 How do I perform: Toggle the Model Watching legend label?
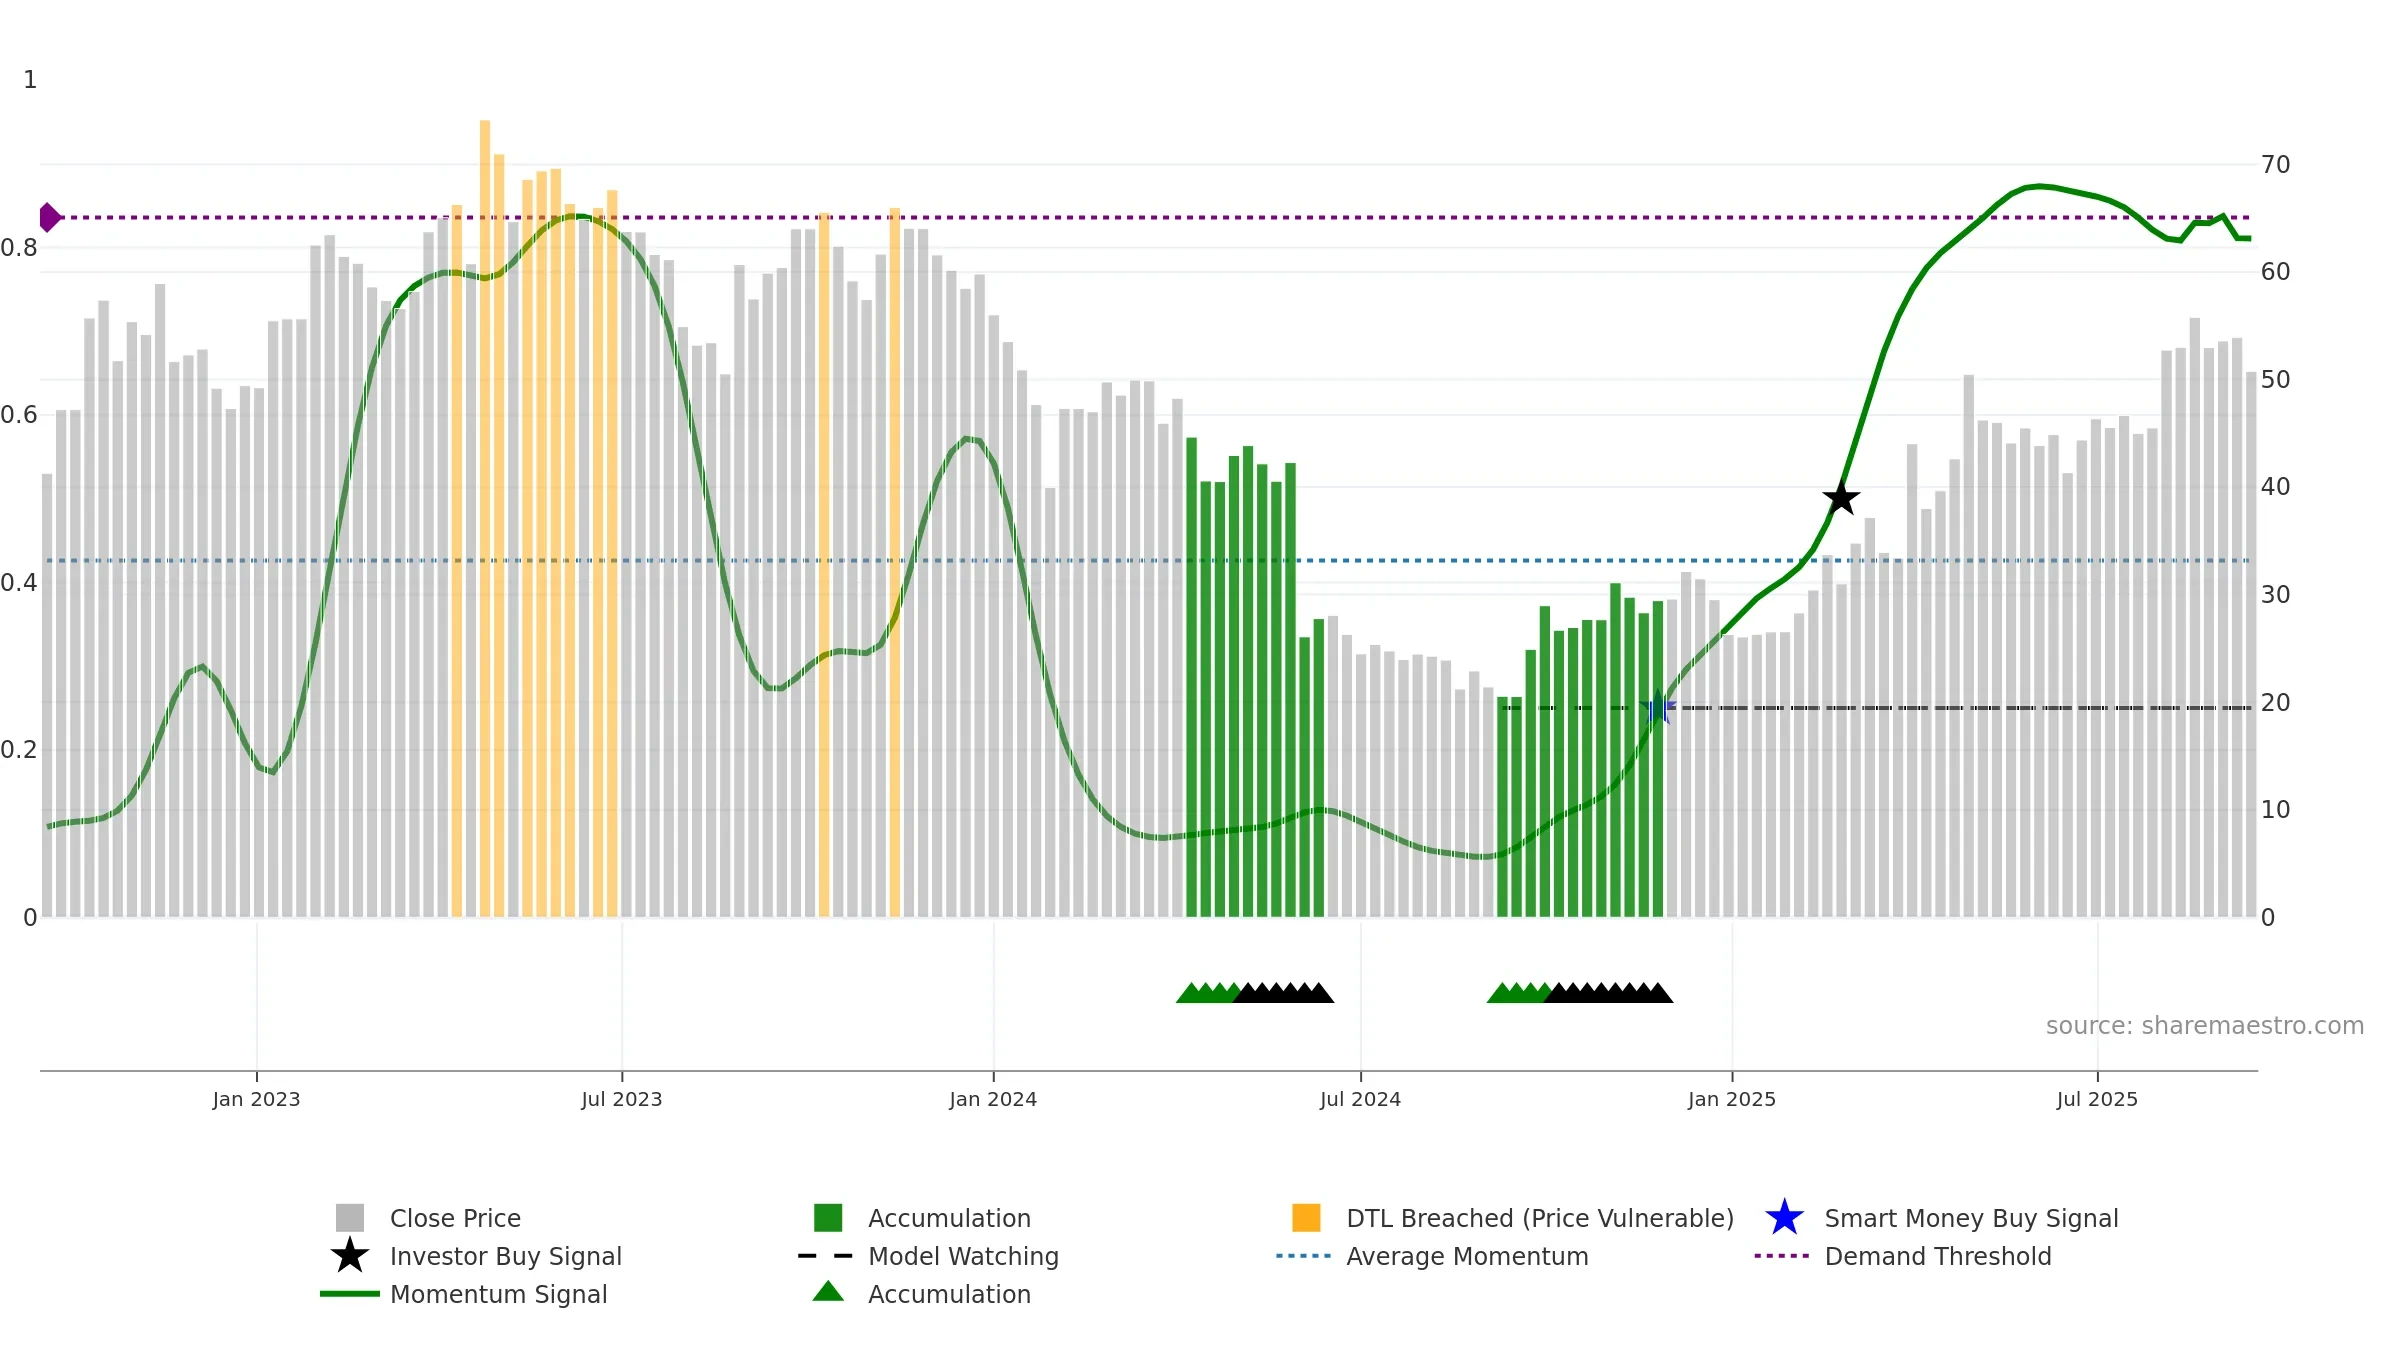[x=963, y=1256]
